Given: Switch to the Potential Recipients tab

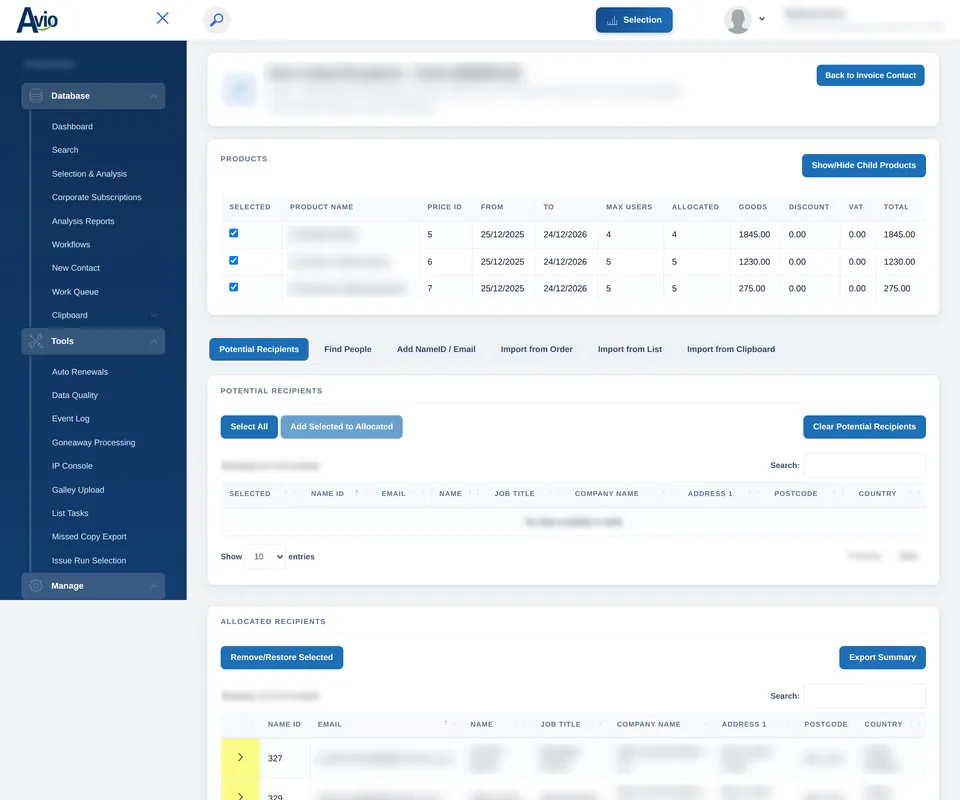Looking at the screenshot, I should [x=259, y=350].
